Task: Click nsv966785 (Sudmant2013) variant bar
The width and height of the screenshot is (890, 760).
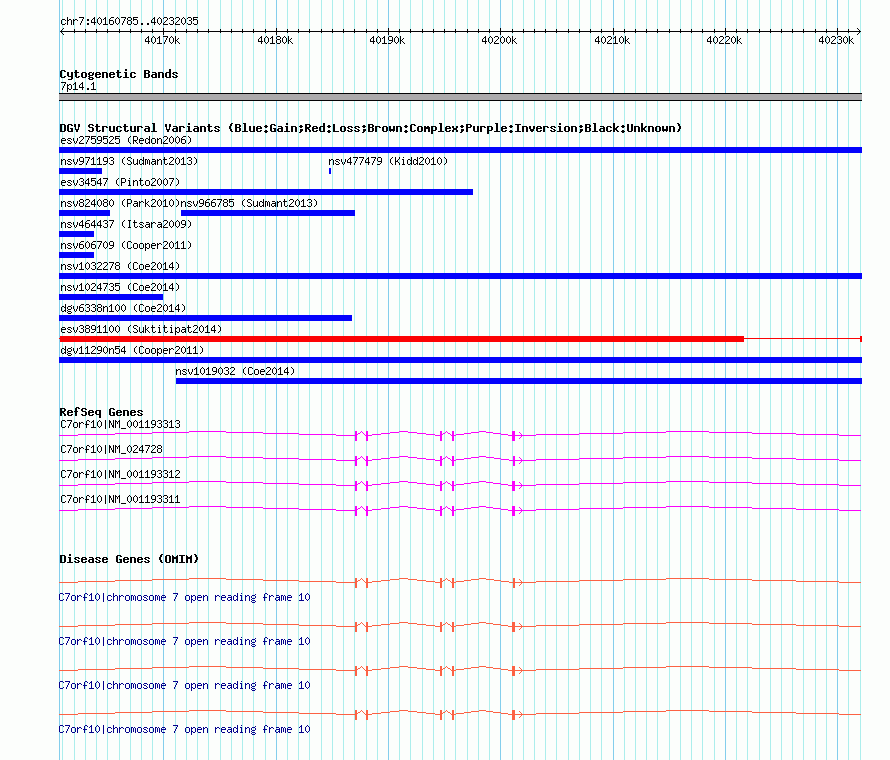Action: pos(268,213)
